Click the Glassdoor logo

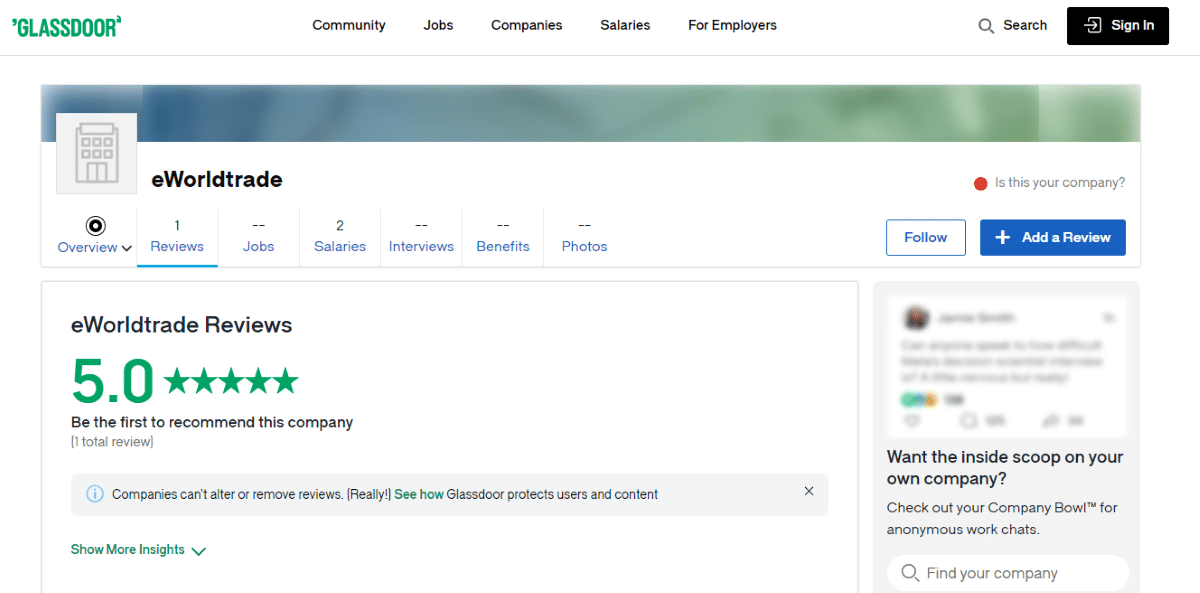(66, 26)
